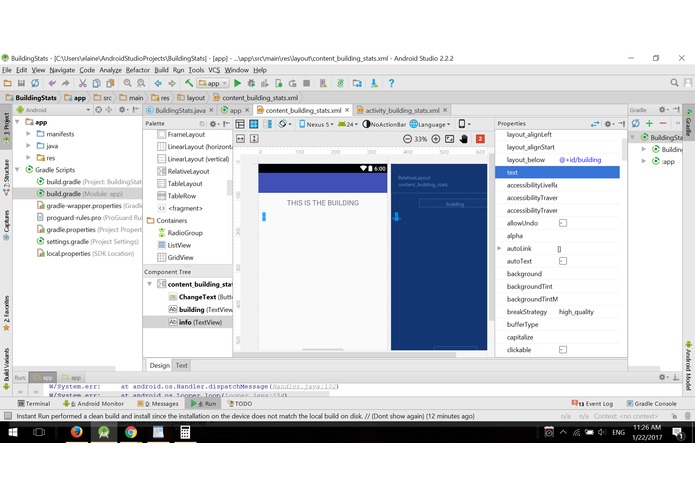Switch to BuildingStats.java tab
695x494 pixels.
(180, 110)
